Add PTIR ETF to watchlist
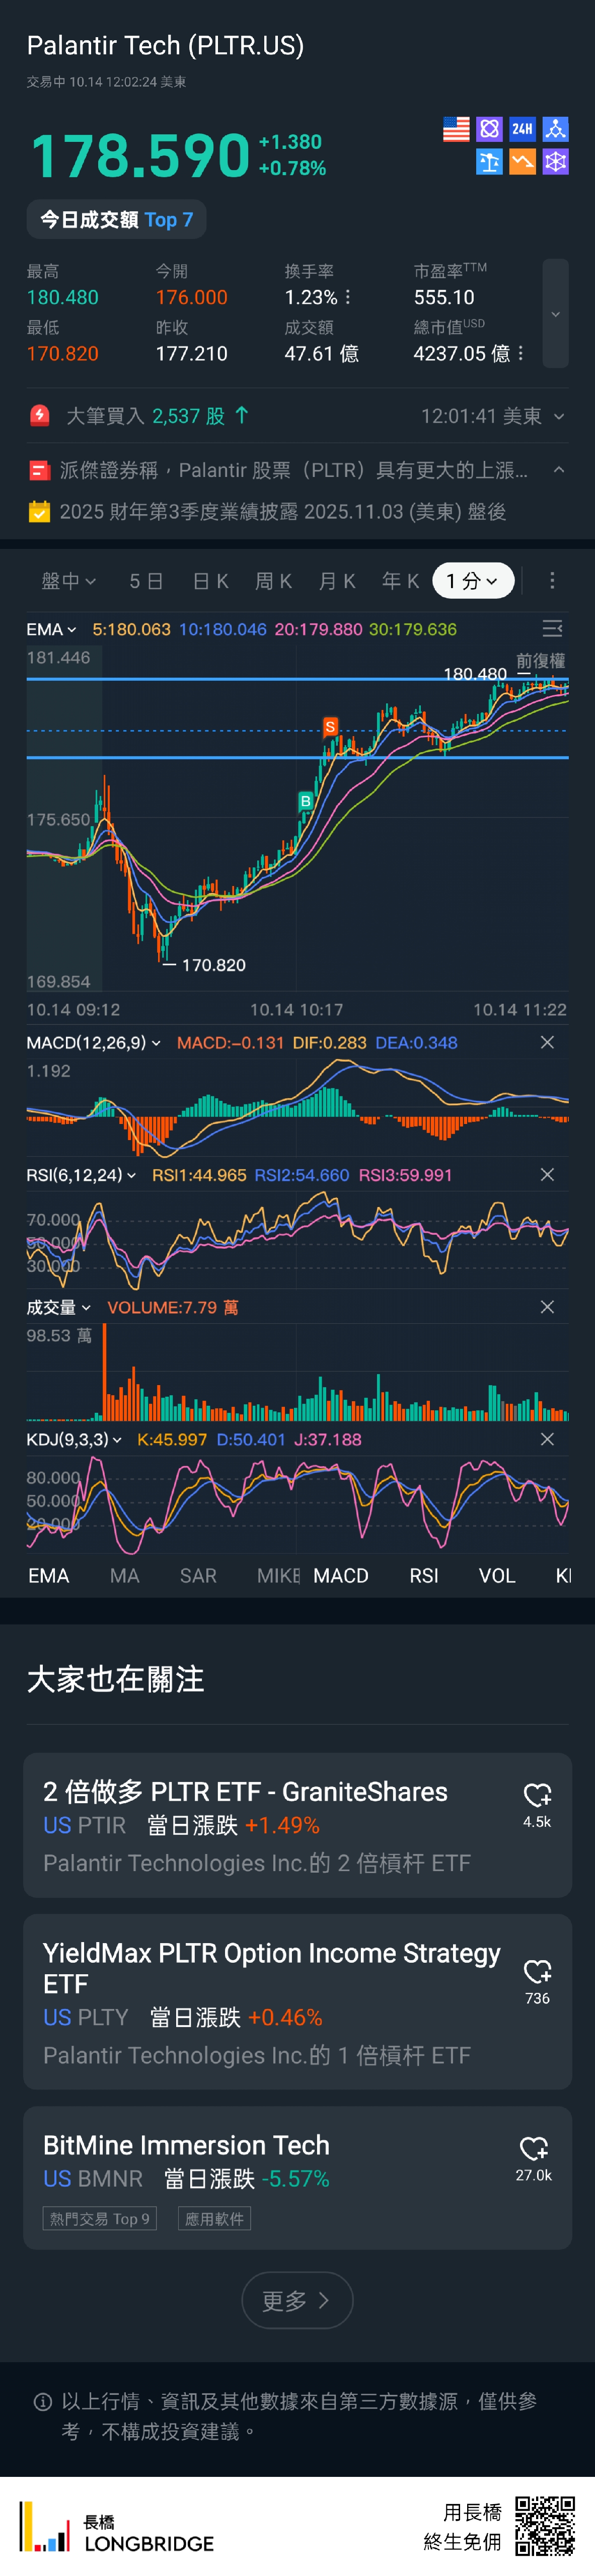 tap(537, 1796)
